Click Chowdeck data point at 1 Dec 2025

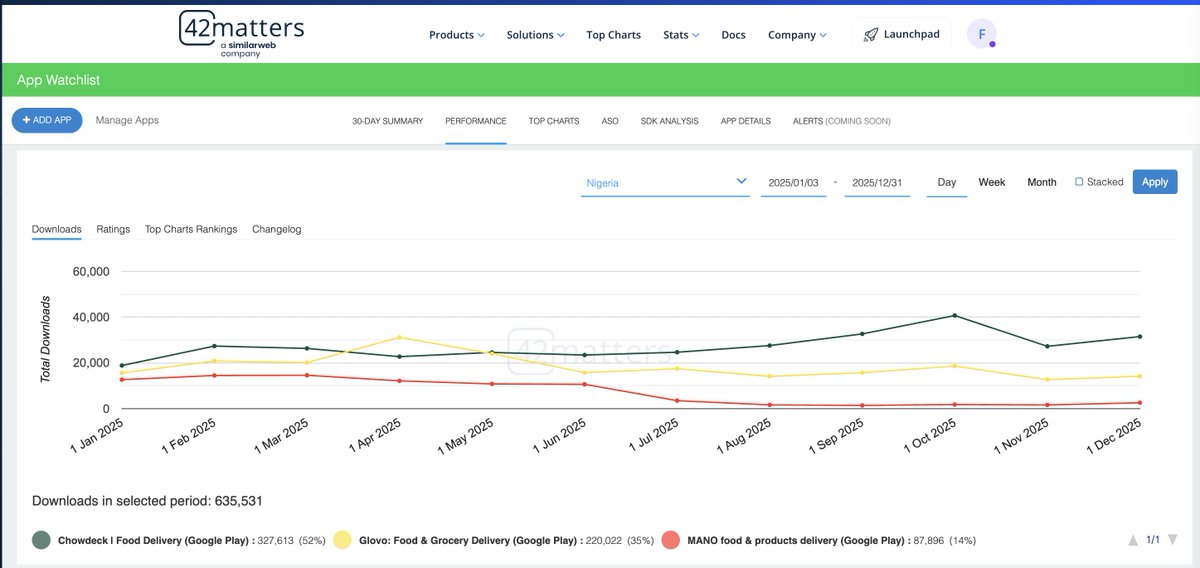point(1139,337)
